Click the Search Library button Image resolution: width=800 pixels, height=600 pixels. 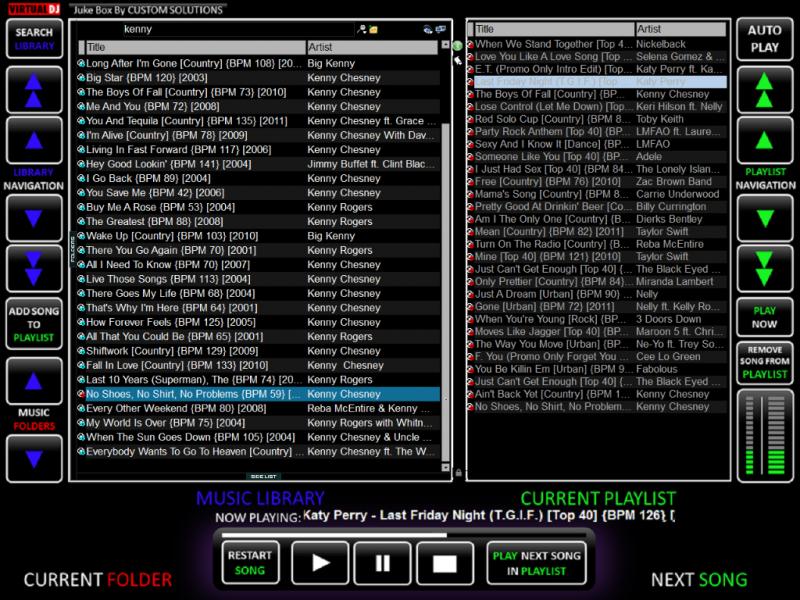[34, 39]
